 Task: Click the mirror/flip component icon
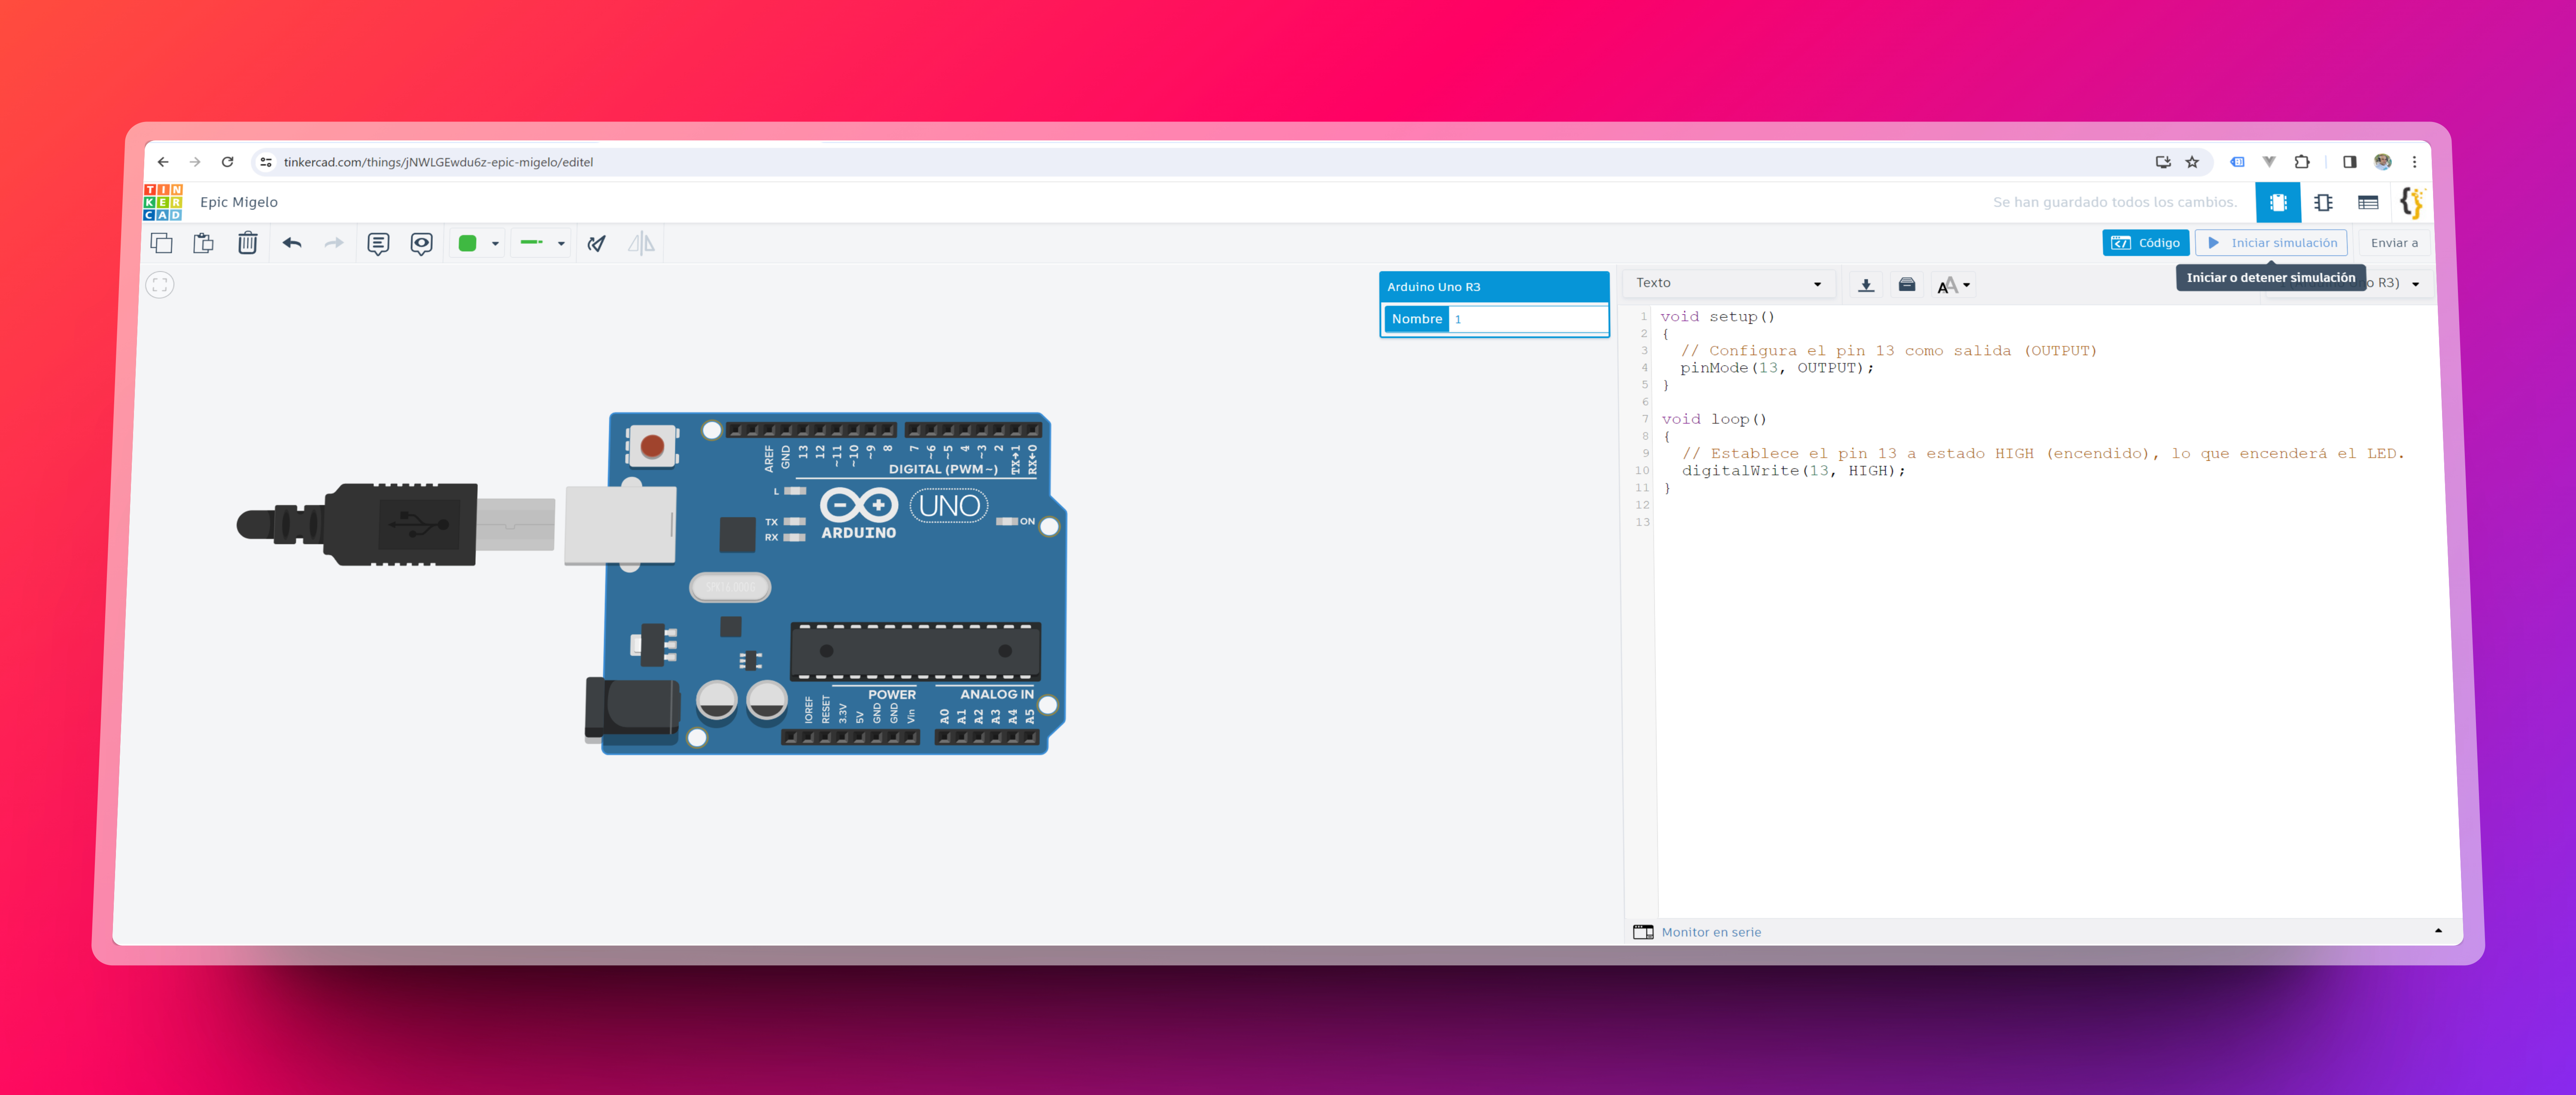641,243
